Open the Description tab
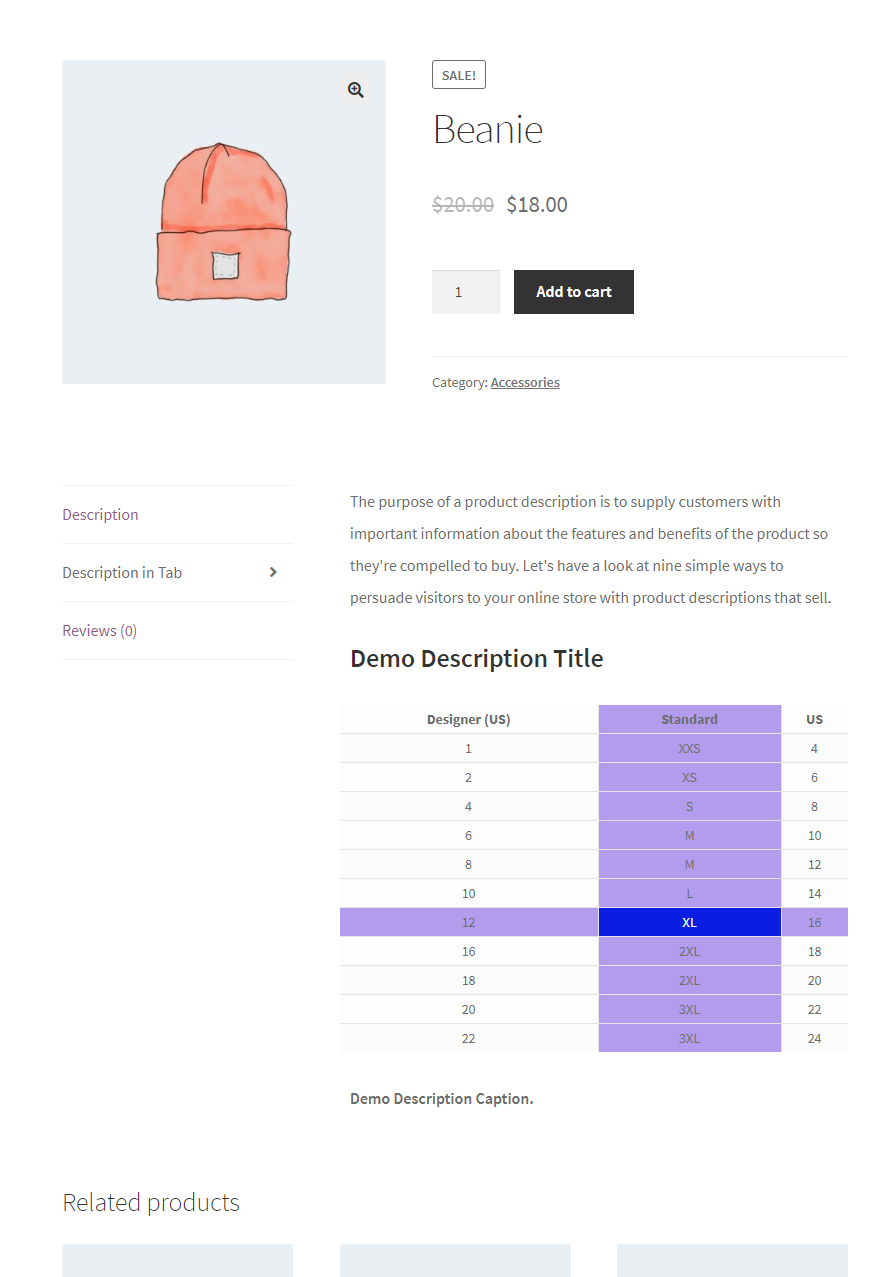The width and height of the screenshot is (869, 1277). [x=100, y=514]
